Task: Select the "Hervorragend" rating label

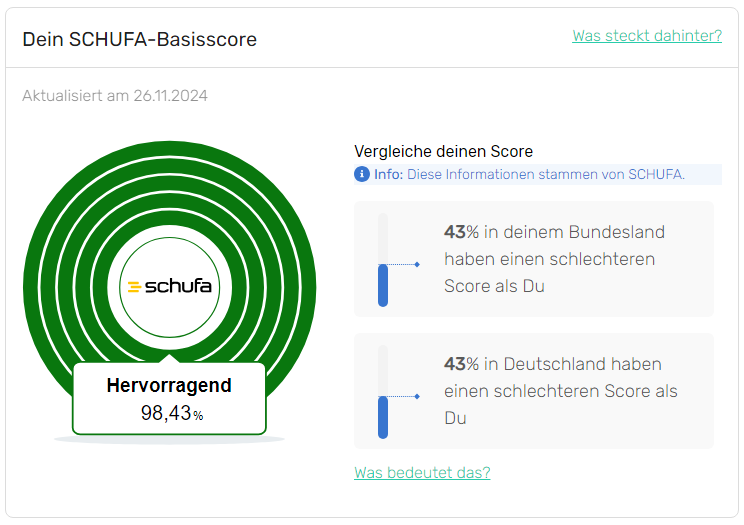Action: 169,386
